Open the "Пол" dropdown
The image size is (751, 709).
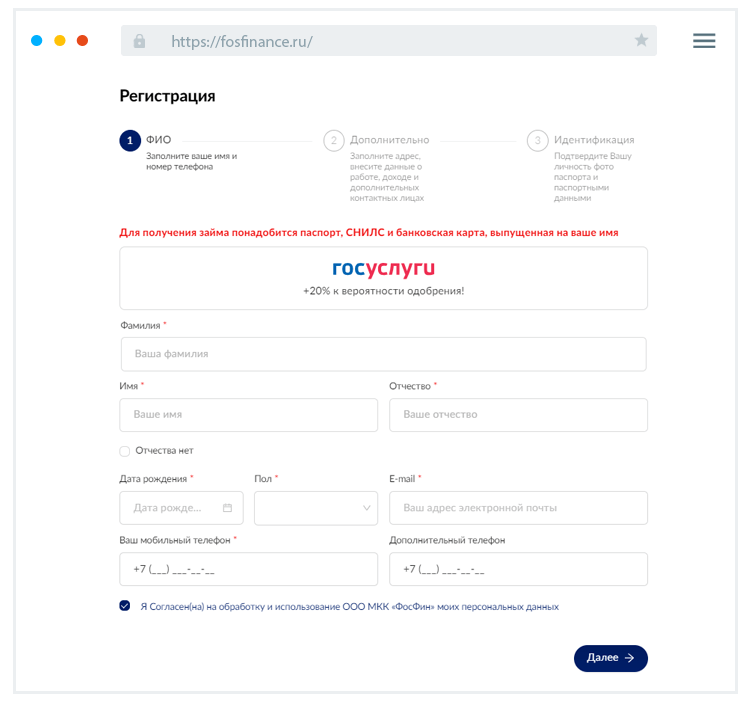(x=316, y=508)
